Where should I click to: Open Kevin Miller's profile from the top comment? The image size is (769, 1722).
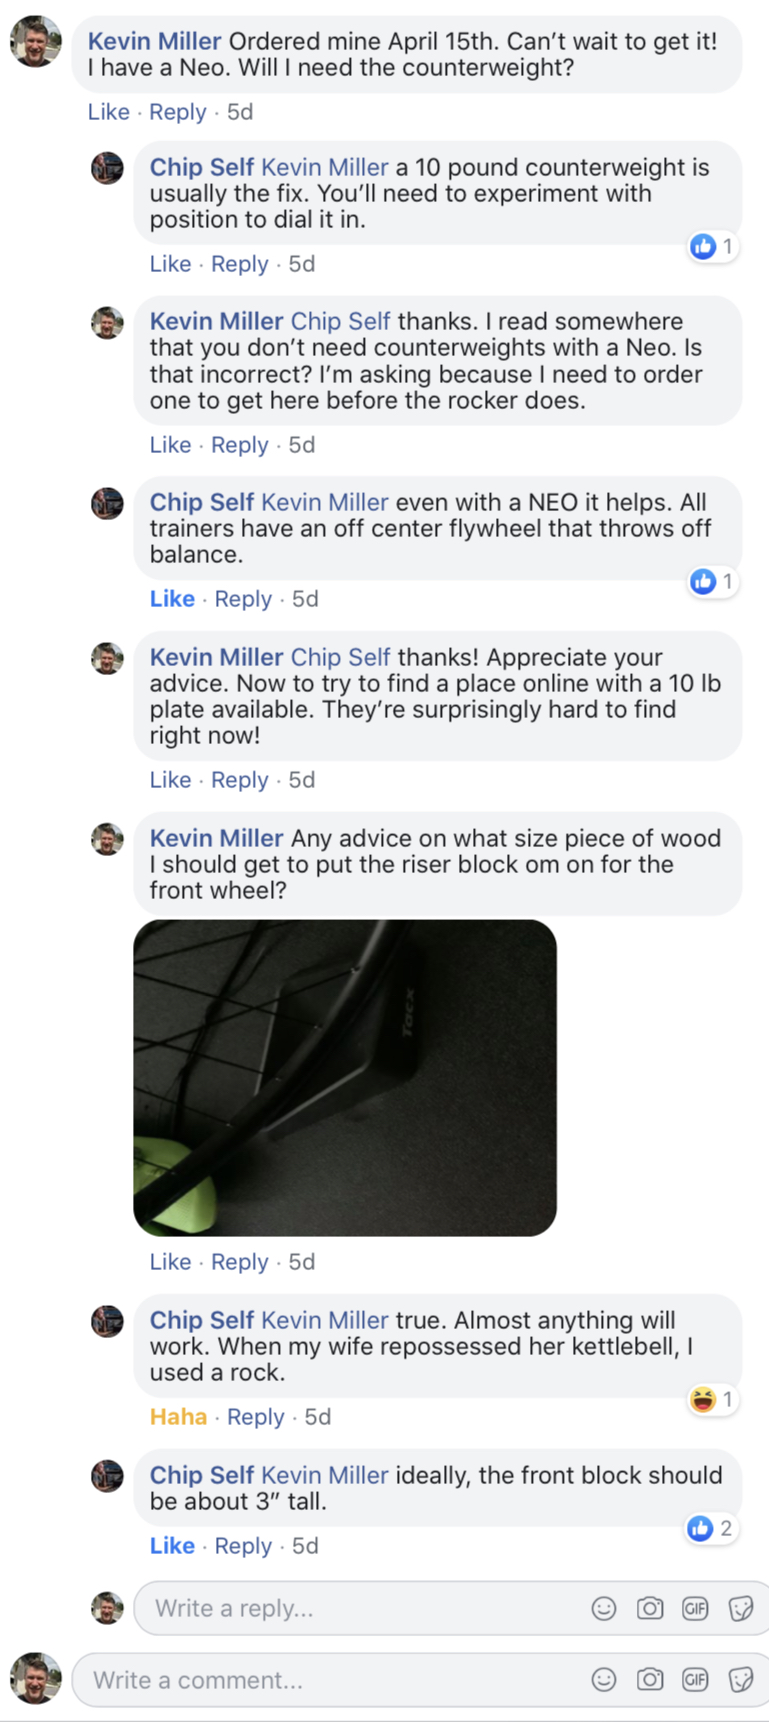coord(155,41)
